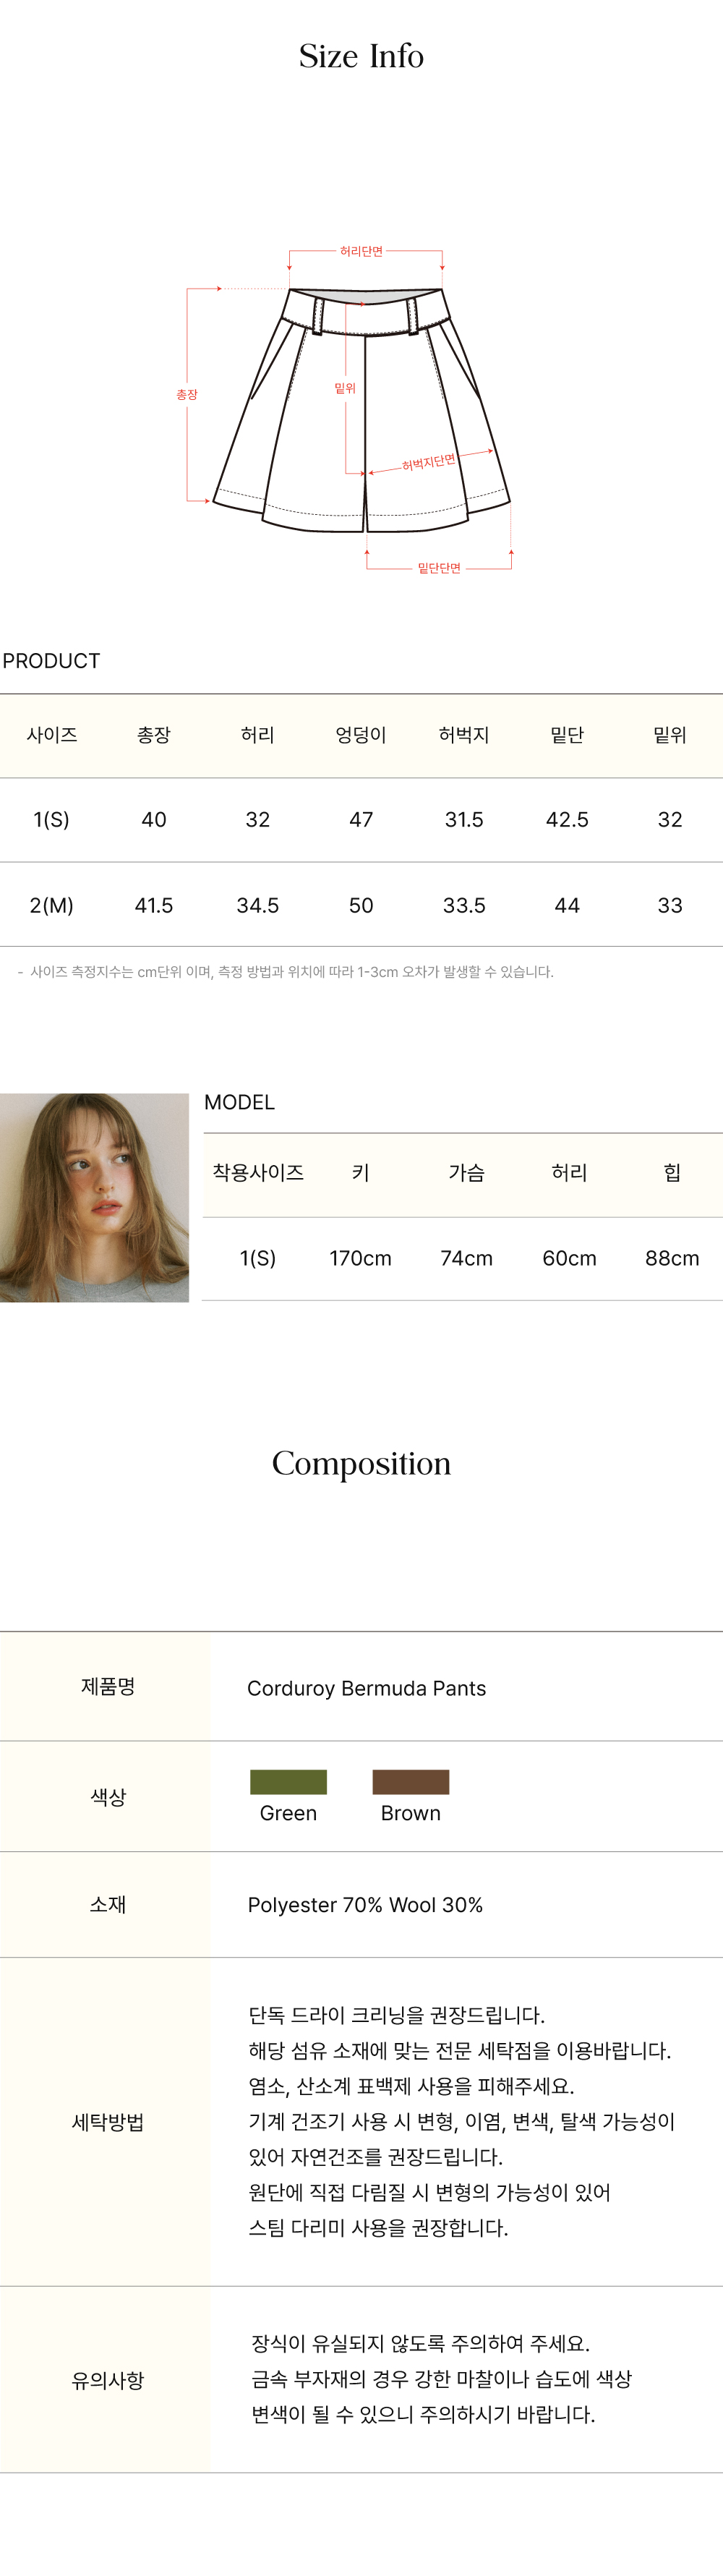Image resolution: width=723 pixels, height=2576 pixels.
Task: Click the Polyester 70% Wool 30% text
Action: click(365, 1905)
